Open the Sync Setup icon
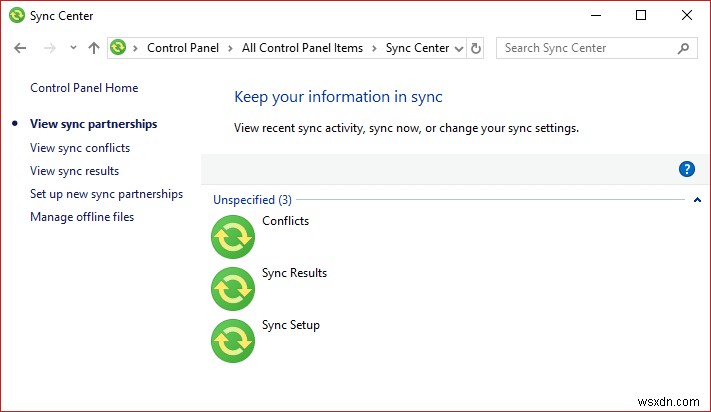The height and width of the screenshot is (412, 711). [233, 340]
